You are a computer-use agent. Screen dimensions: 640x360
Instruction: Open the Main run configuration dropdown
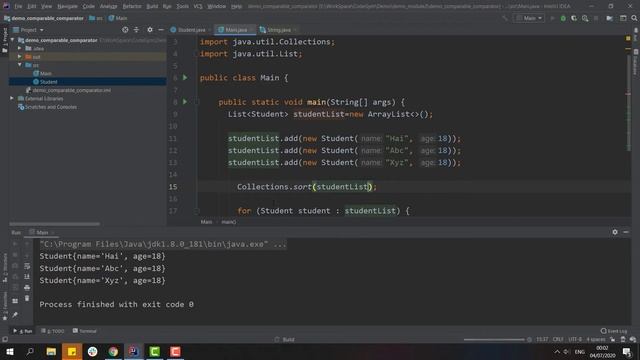529,18
